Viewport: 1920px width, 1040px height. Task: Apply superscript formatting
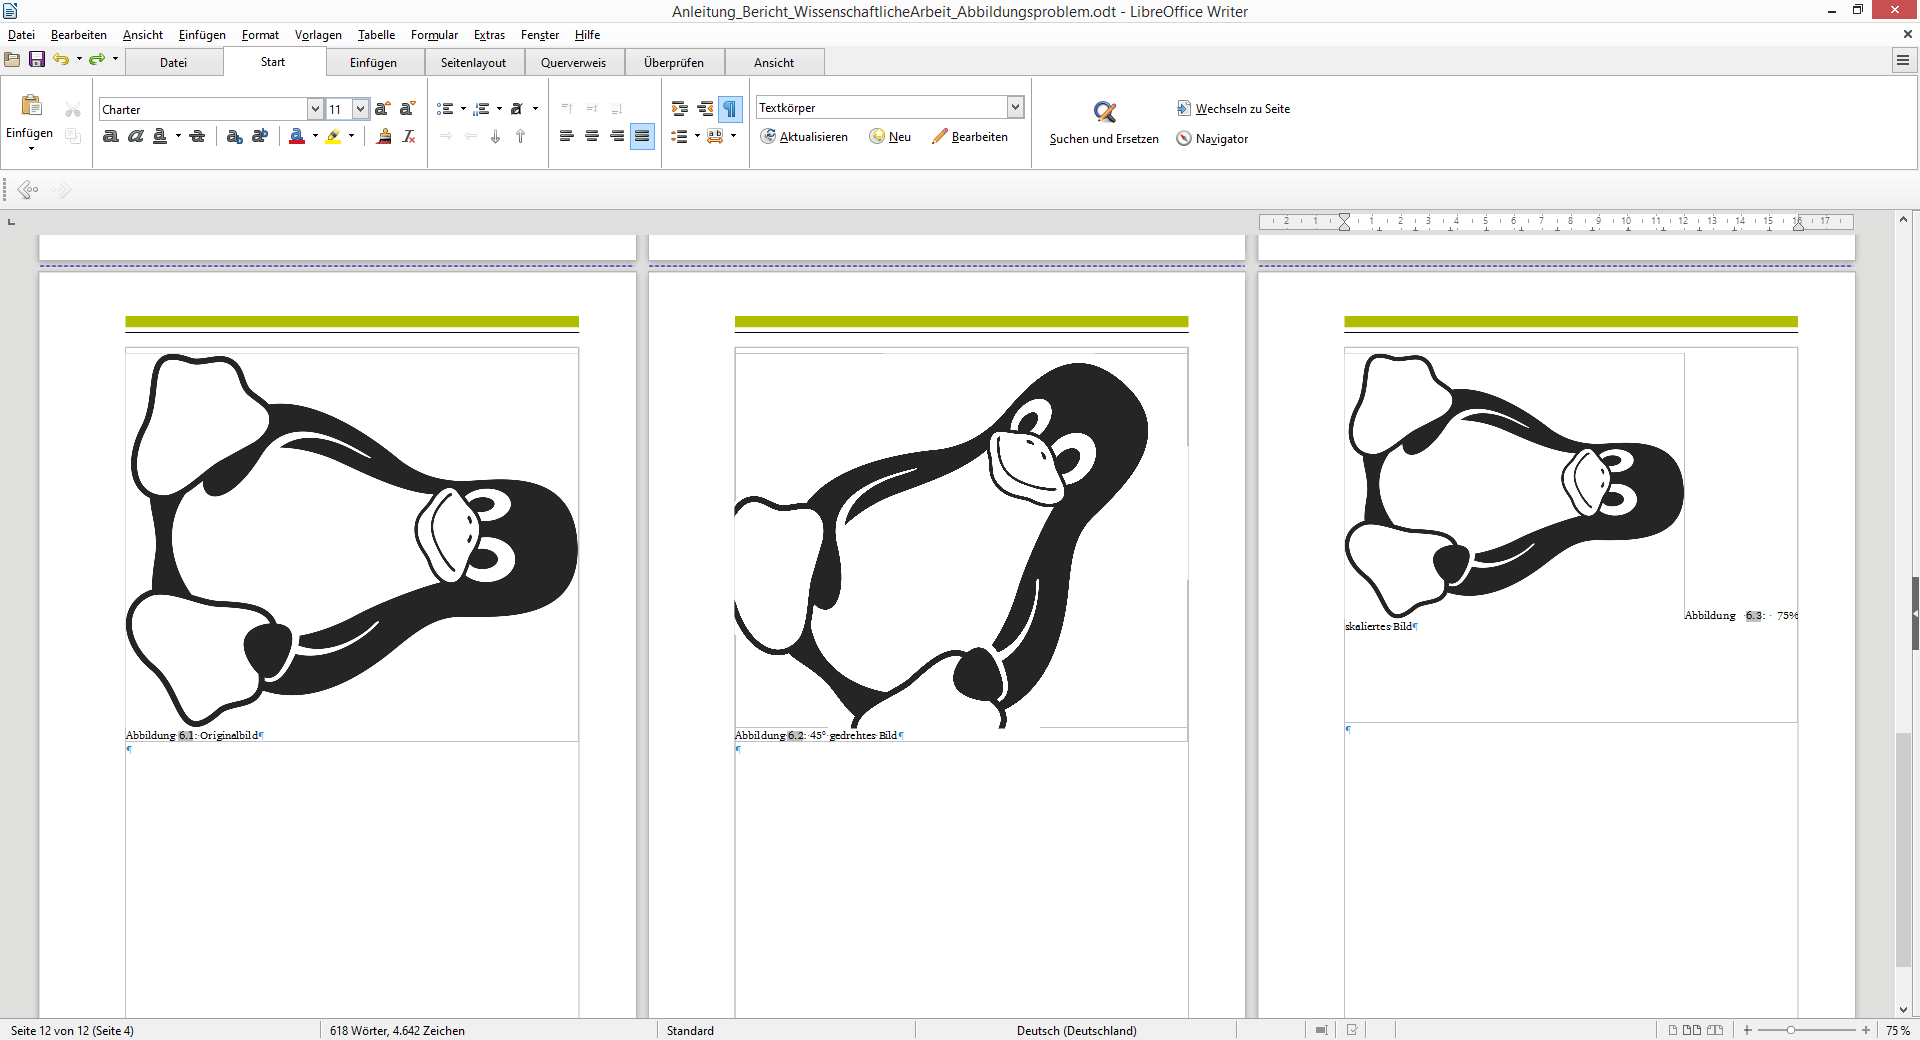[x=260, y=136]
